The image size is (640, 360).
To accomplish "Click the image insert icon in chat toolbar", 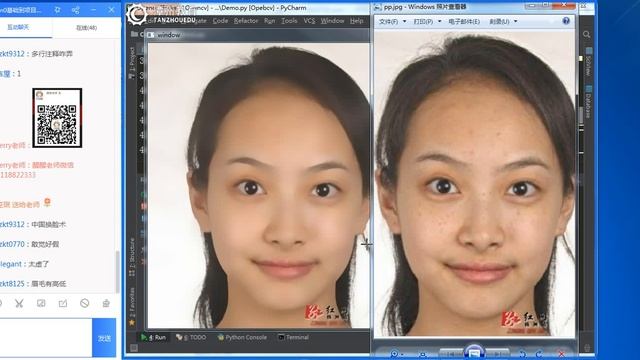I will click(x=41, y=303).
